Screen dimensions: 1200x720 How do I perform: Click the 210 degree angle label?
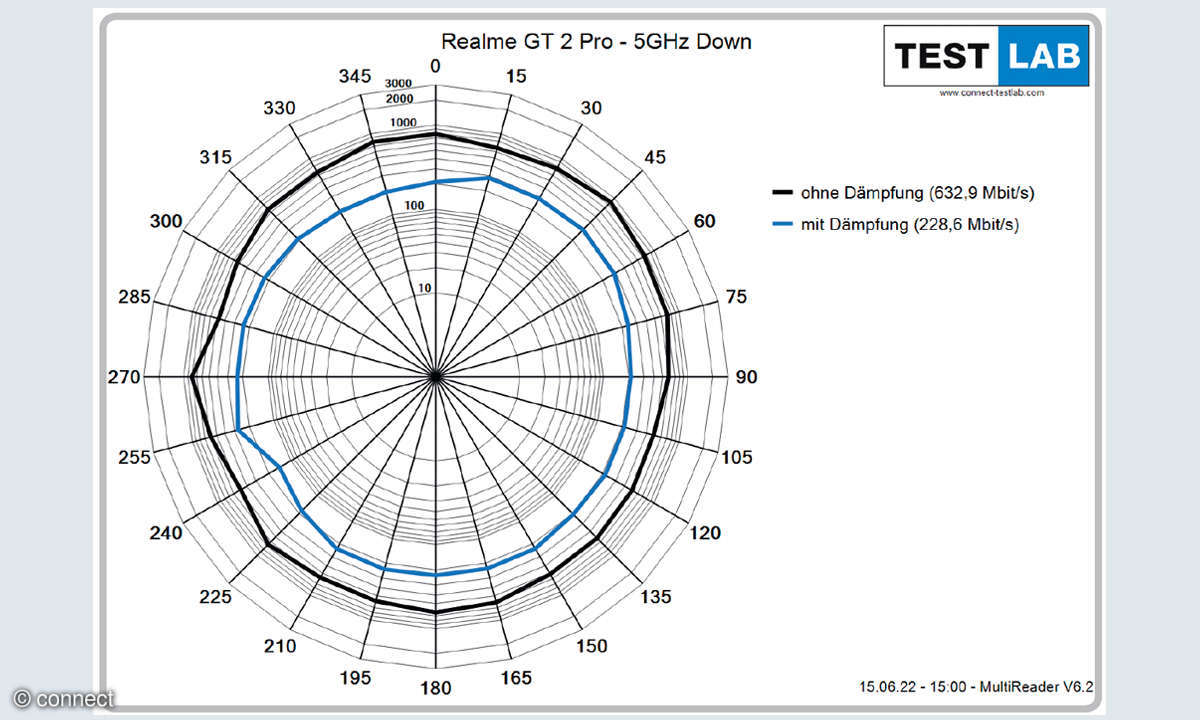[x=279, y=646]
